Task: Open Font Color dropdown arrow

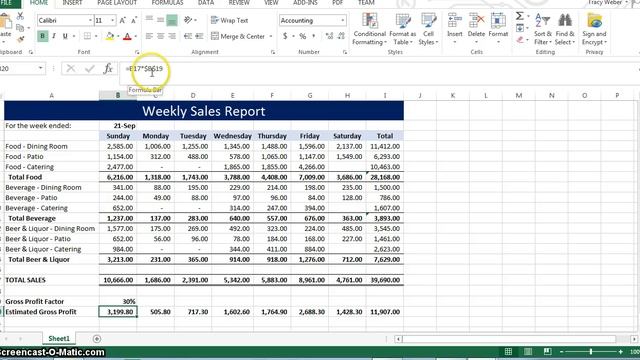Action: click(x=136, y=36)
